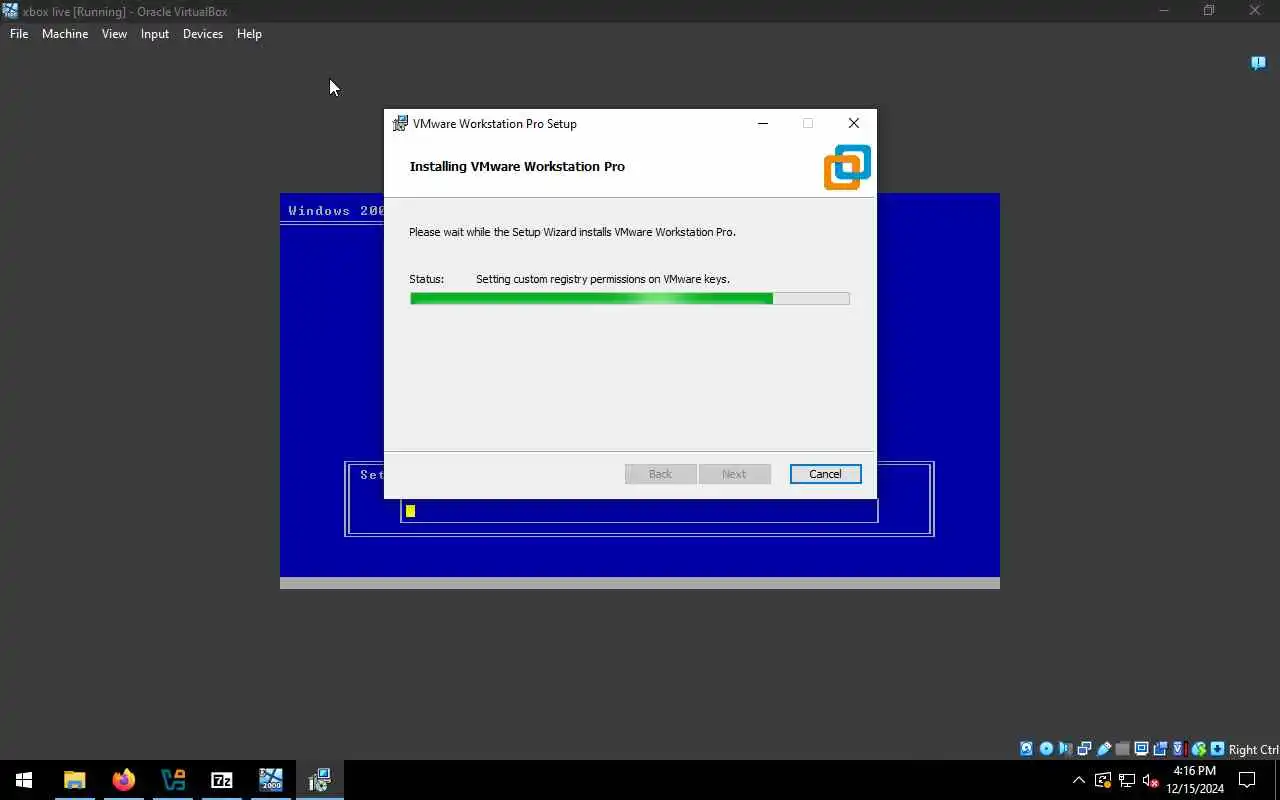
Task: Open the Devices menu
Action: pyautogui.click(x=203, y=33)
